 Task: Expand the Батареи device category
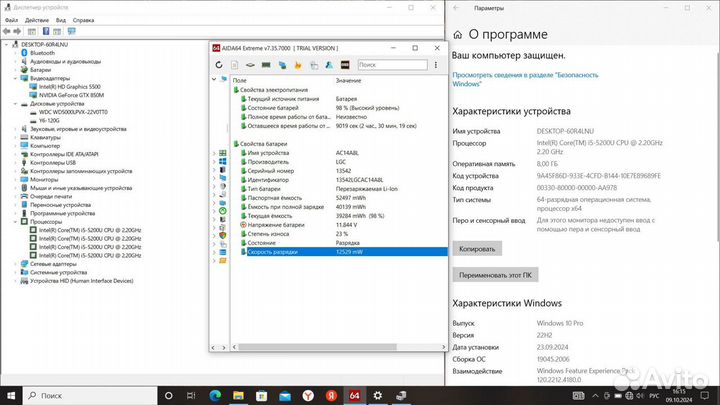point(15,70)
